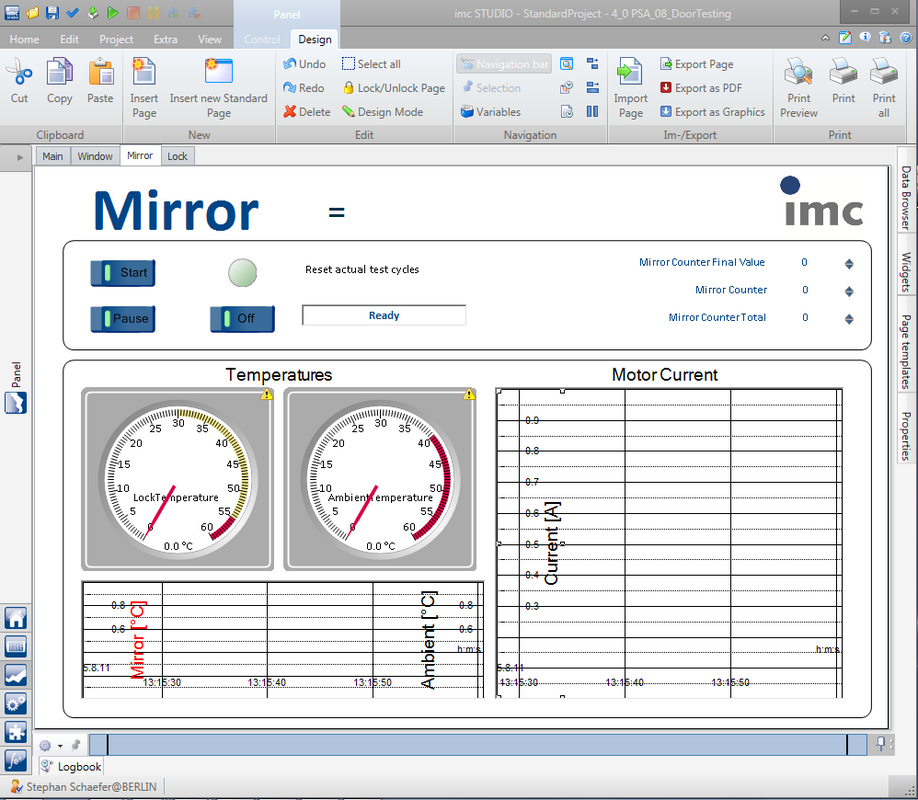The image size is (918, 800).
Task: Switch to the Window page tab
Action: pos(95,156)
